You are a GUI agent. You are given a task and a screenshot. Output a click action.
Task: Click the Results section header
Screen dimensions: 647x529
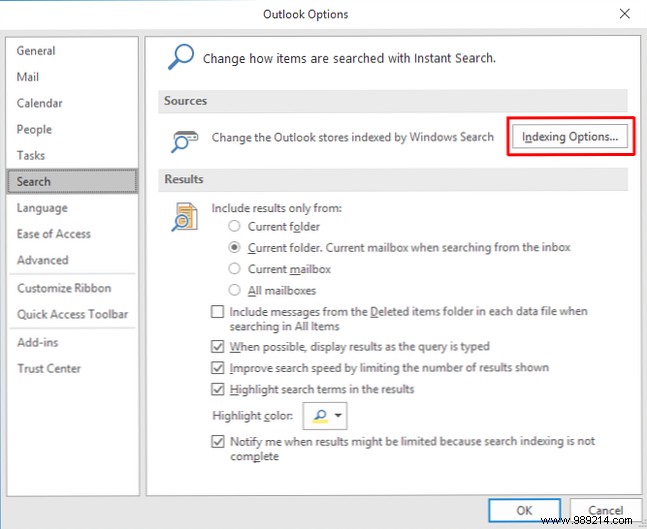(393, 179)
